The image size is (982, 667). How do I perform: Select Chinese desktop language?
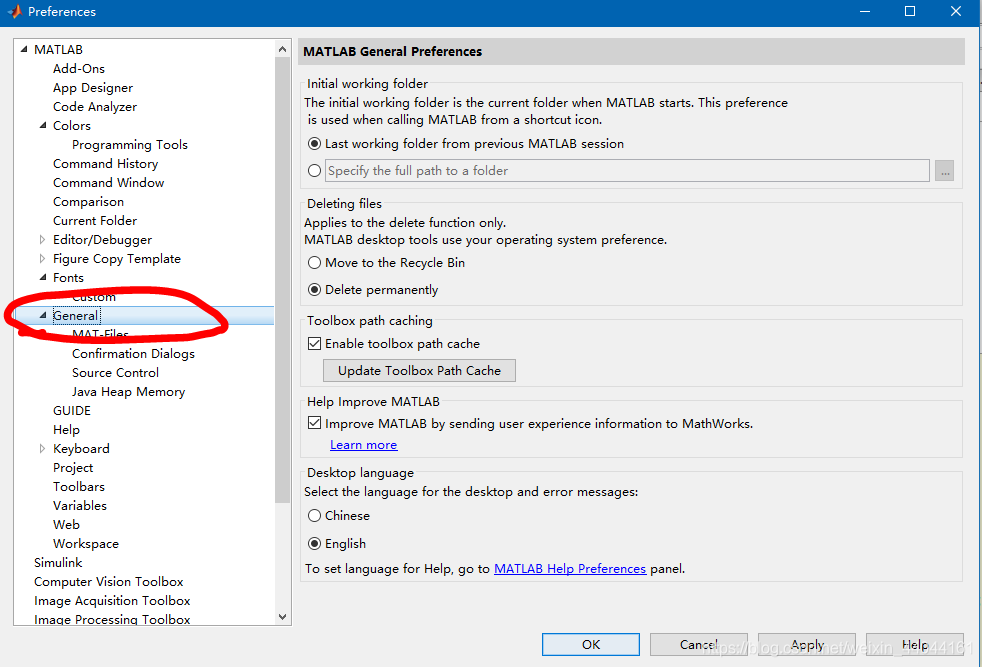(314, 516)
